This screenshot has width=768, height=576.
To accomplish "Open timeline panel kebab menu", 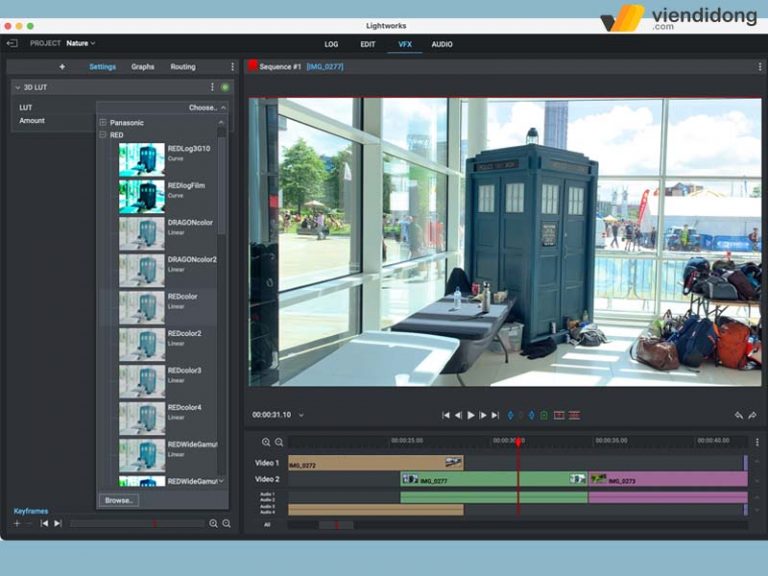I will click(757, 442).
